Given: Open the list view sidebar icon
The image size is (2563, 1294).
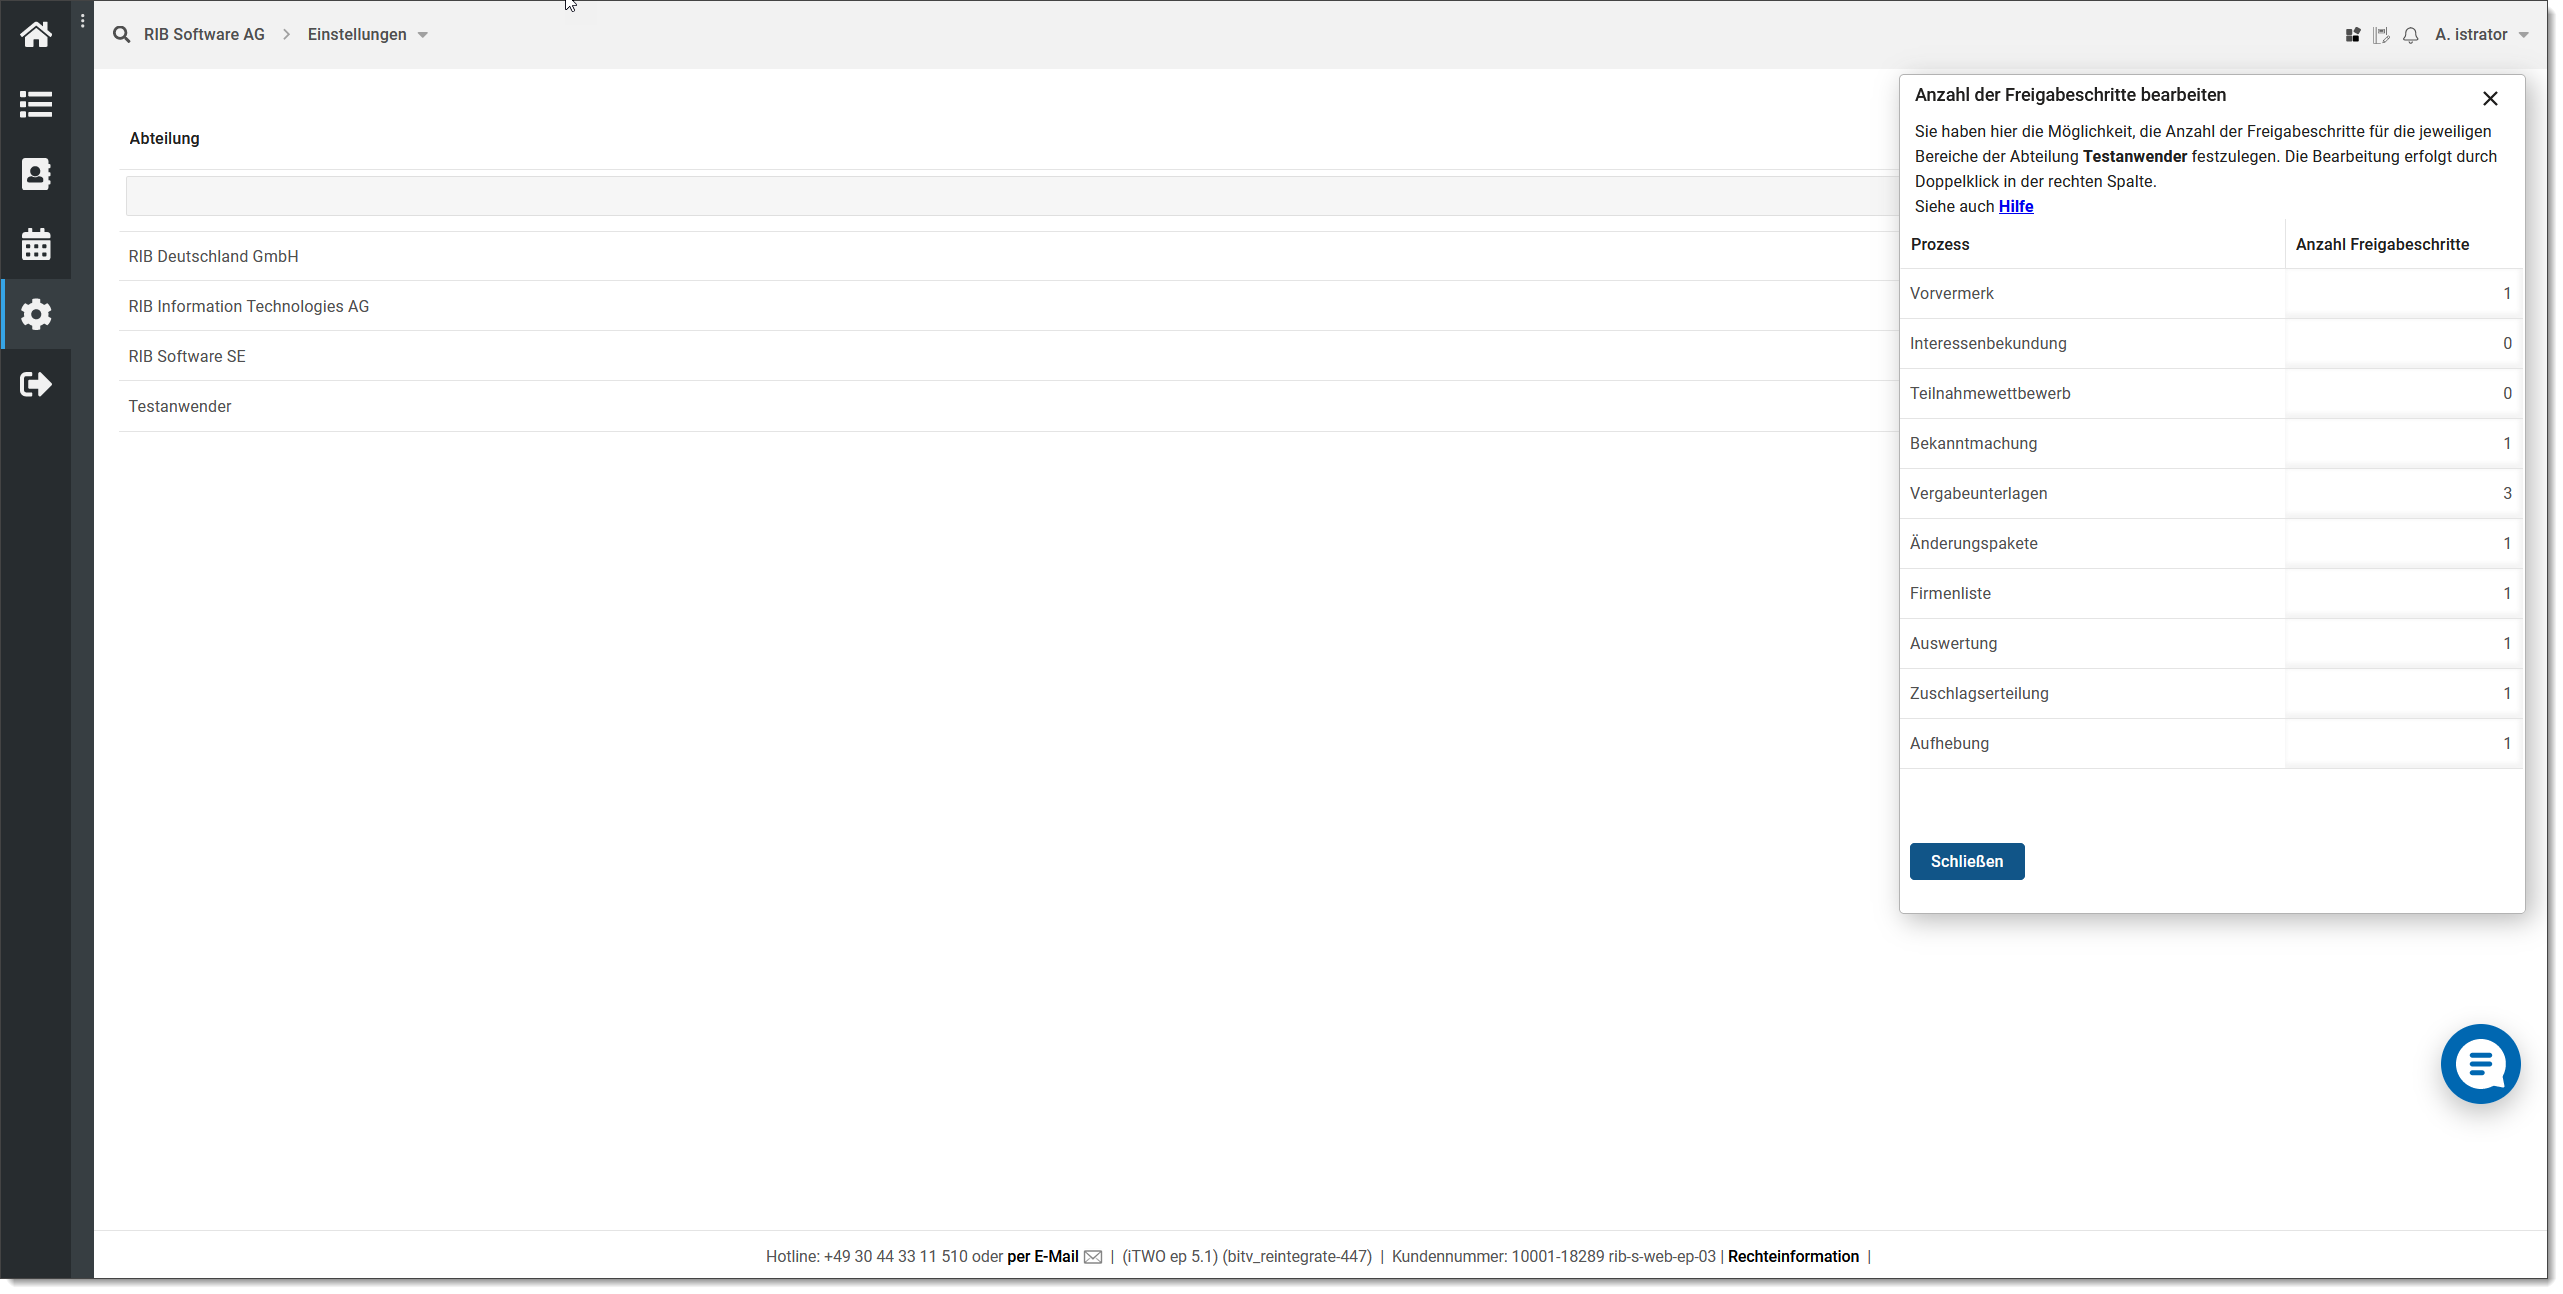Looking at the screenshot, I should click(36, 104).
